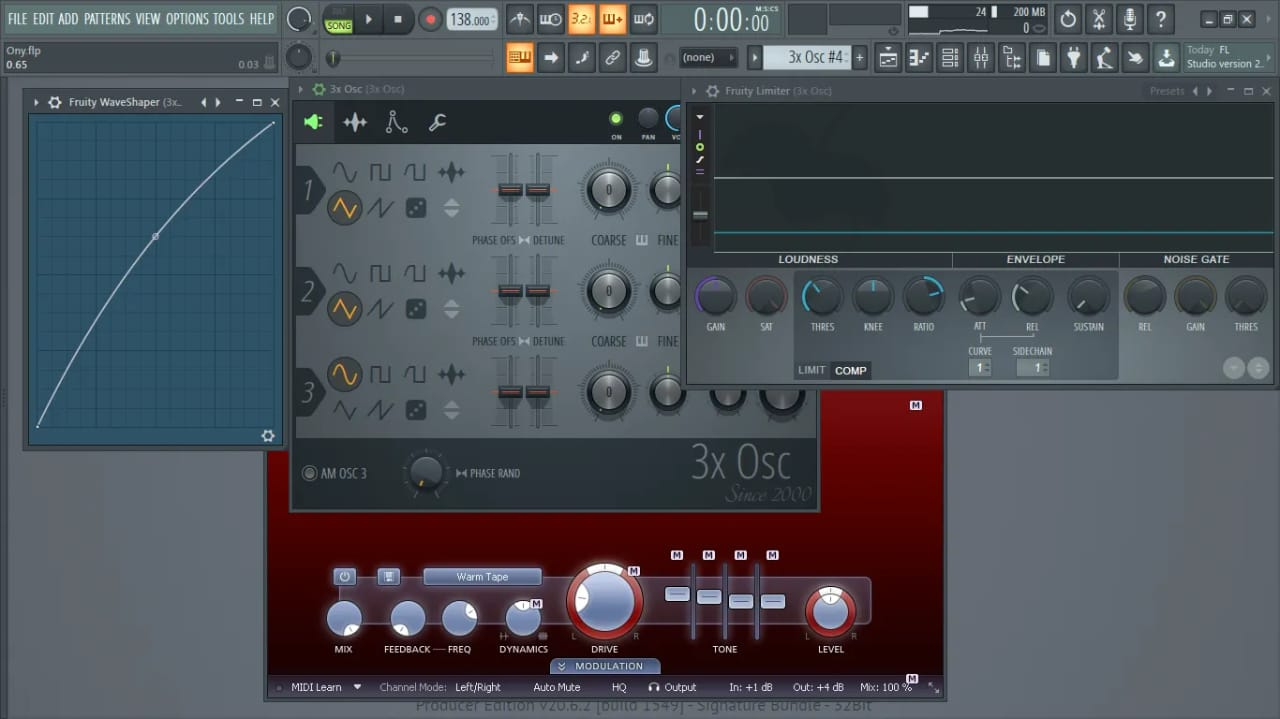Image resolution: width=1280 pixels, height=719 pixels.
Task: Open the playlist view from toolbar
Action: [888, 58]
